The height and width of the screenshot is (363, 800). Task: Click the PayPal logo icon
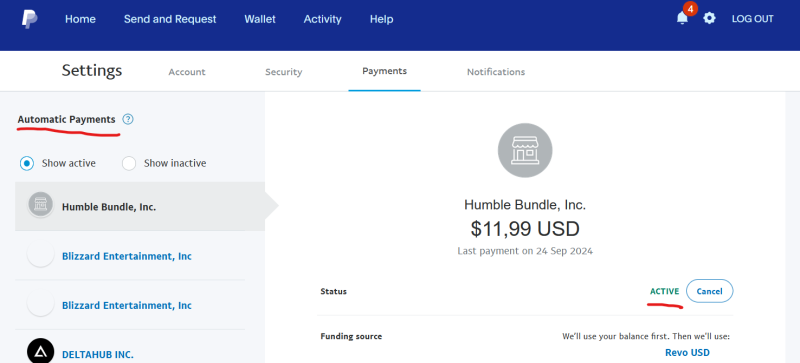point(30,19)
